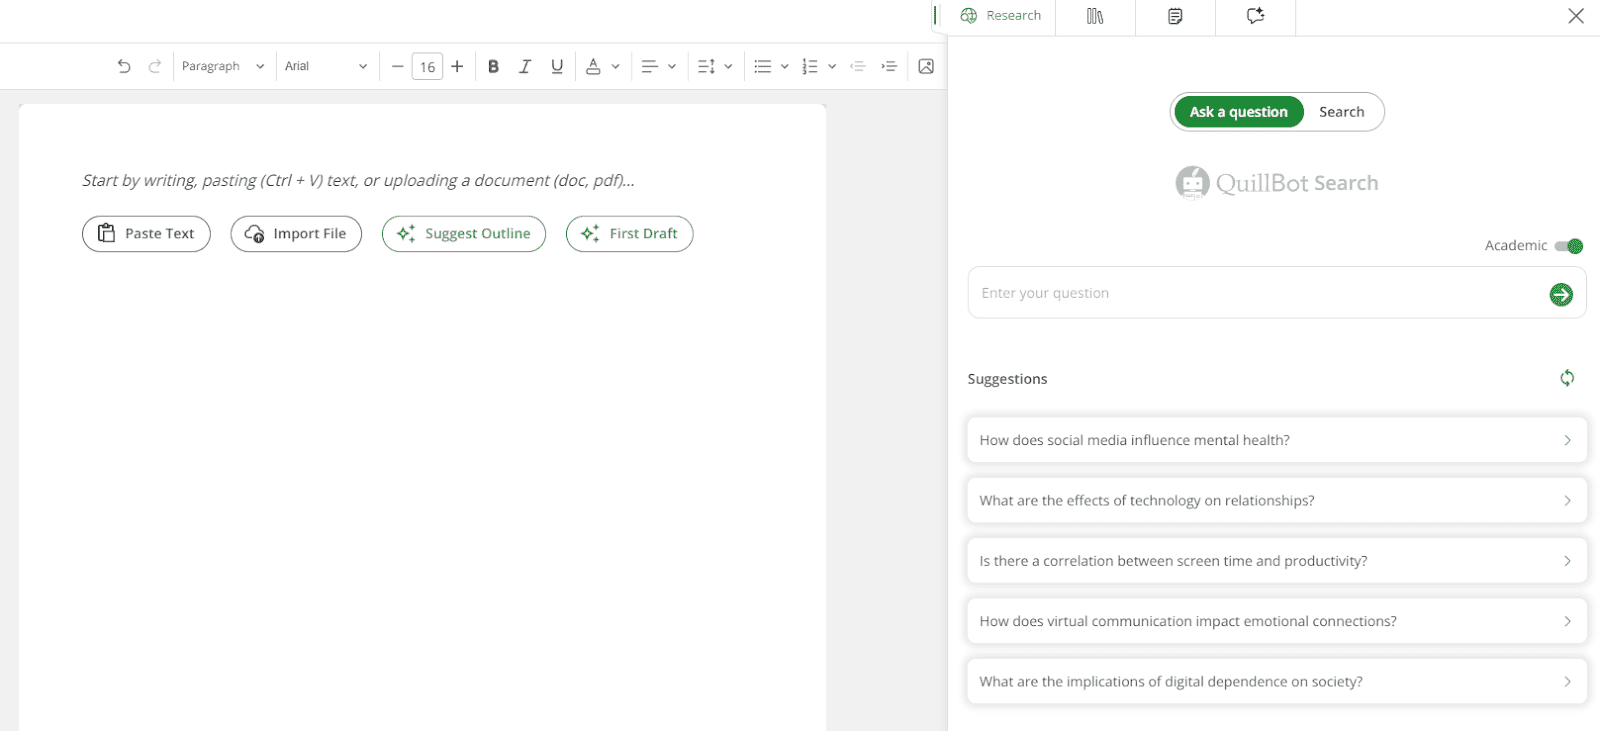
Task: Apply bulleted list
Action: (762, 66)
